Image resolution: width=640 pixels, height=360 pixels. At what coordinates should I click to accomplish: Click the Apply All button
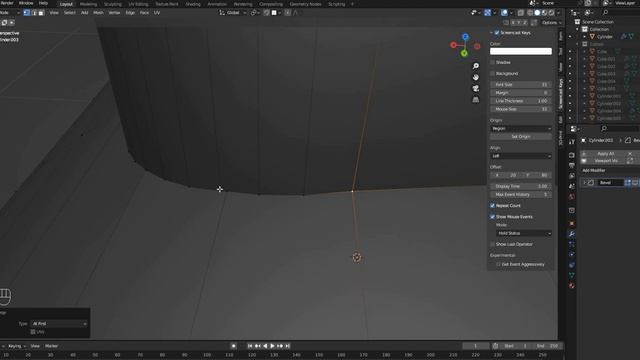[x=605, y=154]
